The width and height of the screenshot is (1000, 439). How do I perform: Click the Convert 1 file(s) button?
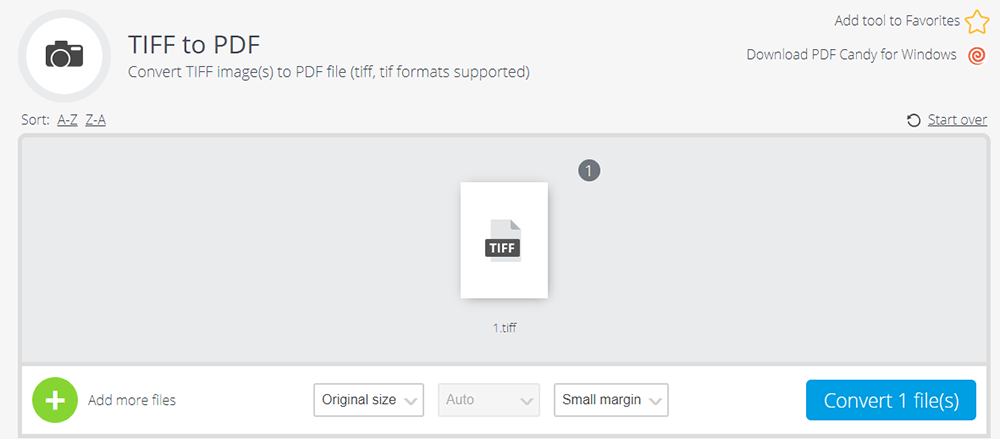891,400
